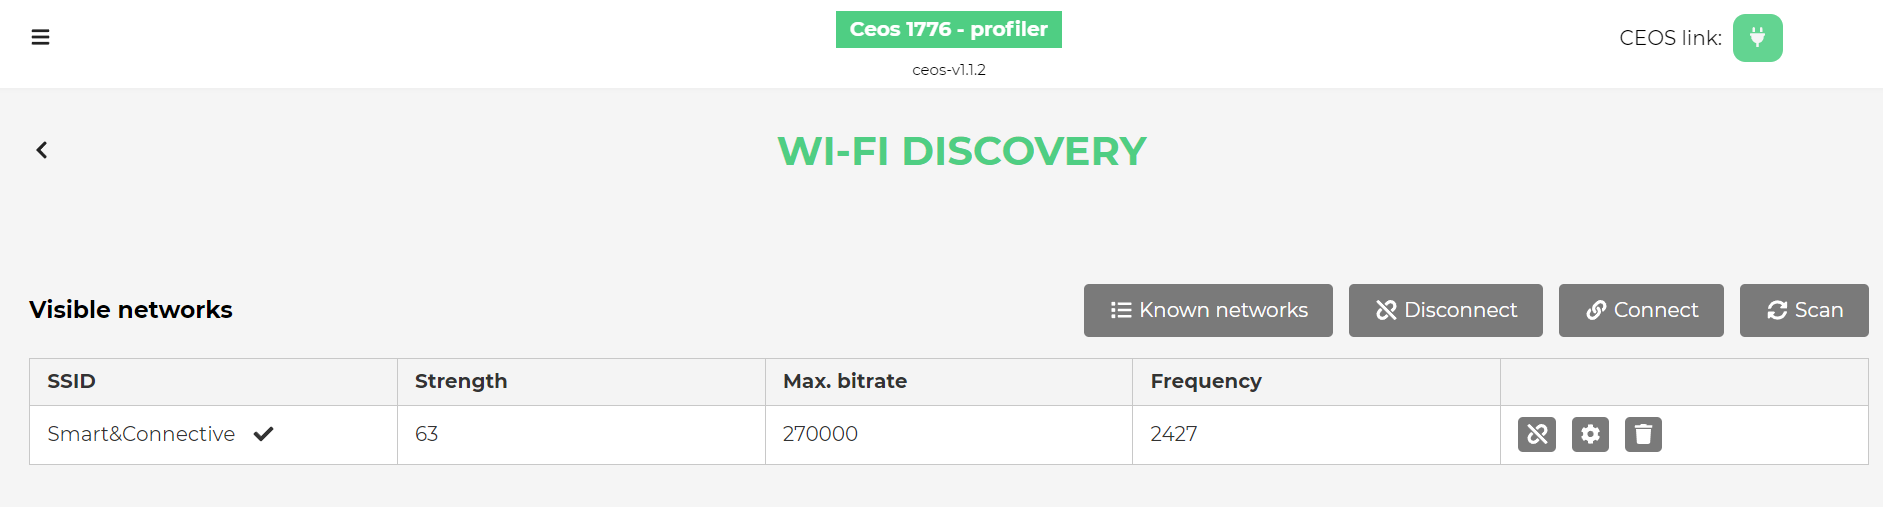Scan for Wi-Fi networks

[1804, 310]
